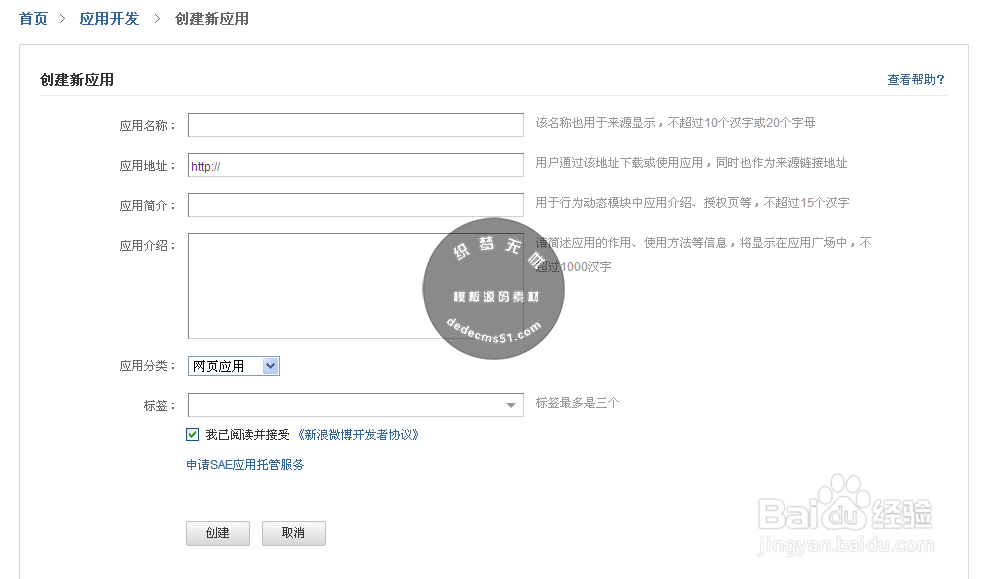This screenshot has width=987, height=579.
Task: Go to 应用开发 in the breadcrumb
Action: coord(109,19)
